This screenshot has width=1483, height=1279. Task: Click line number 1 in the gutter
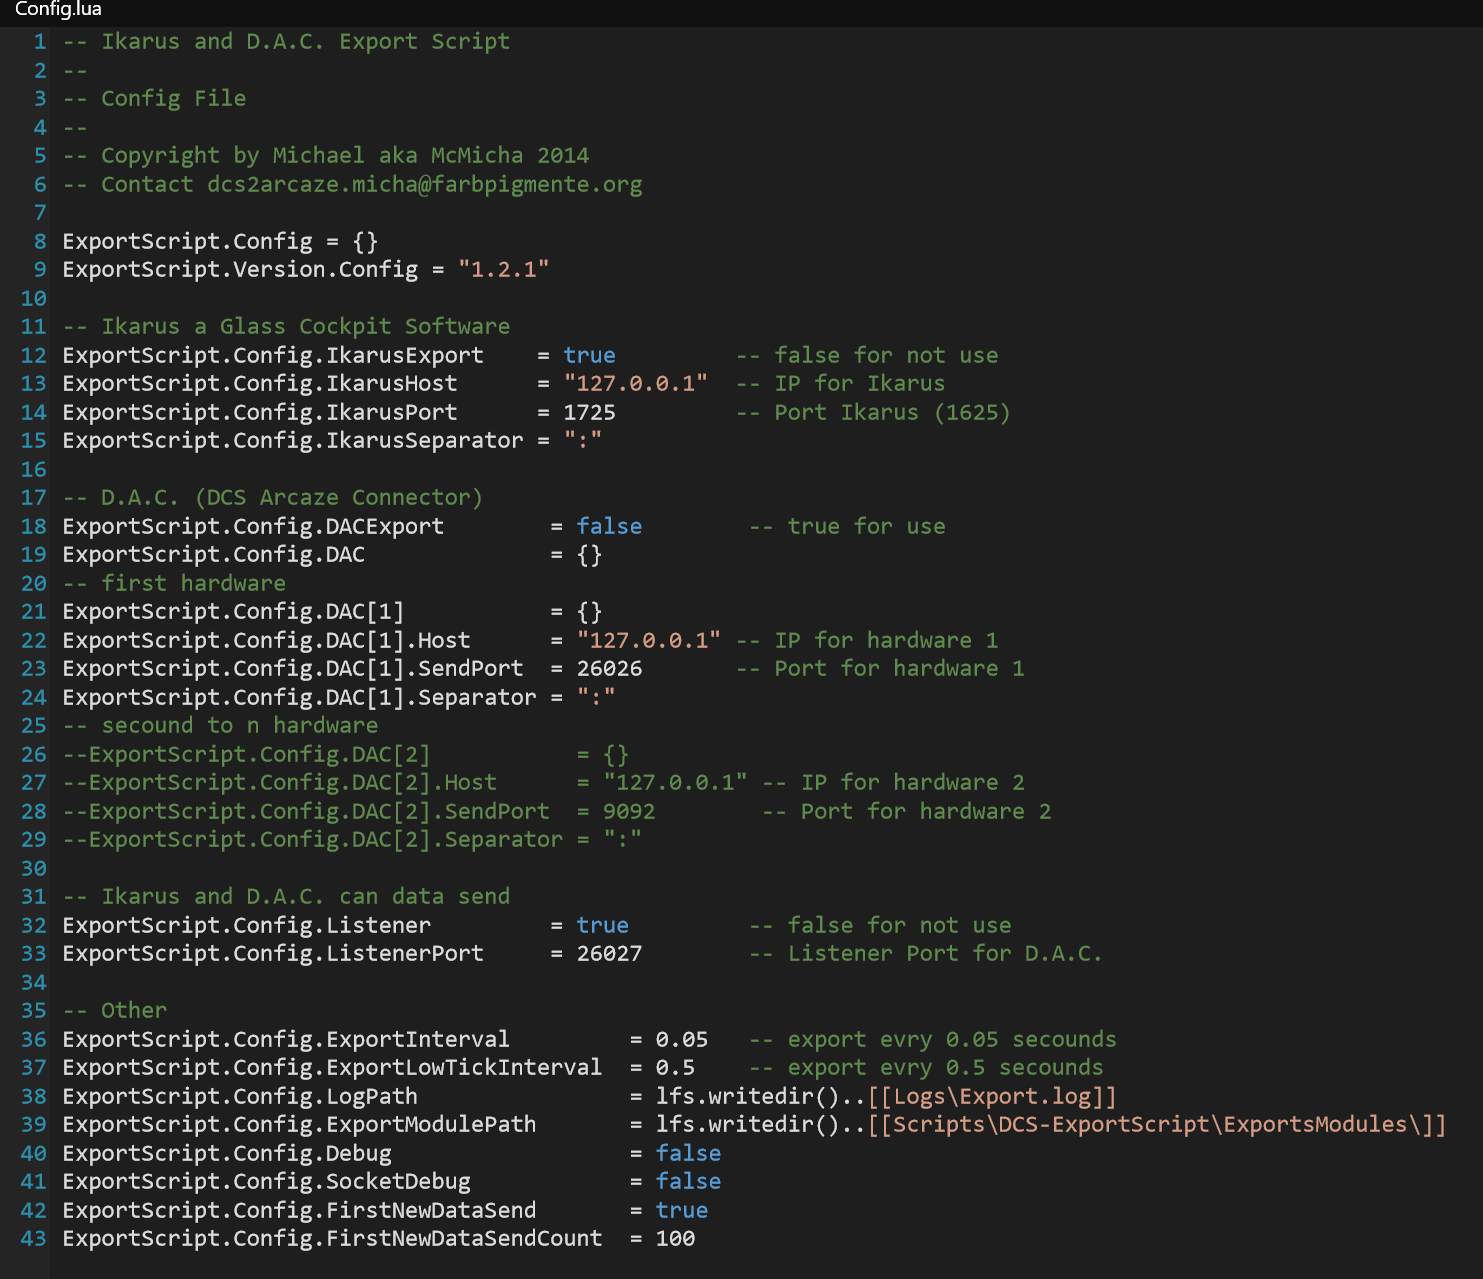40,42
